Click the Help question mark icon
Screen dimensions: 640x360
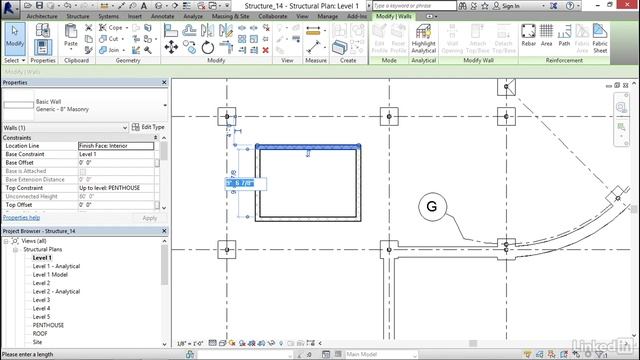click(x=570, y=6)
